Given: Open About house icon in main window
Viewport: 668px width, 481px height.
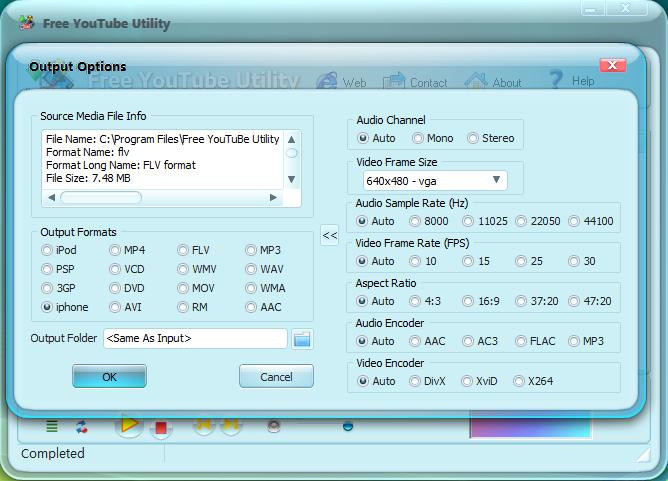Looking at the screenshot, I should [476, 80].
